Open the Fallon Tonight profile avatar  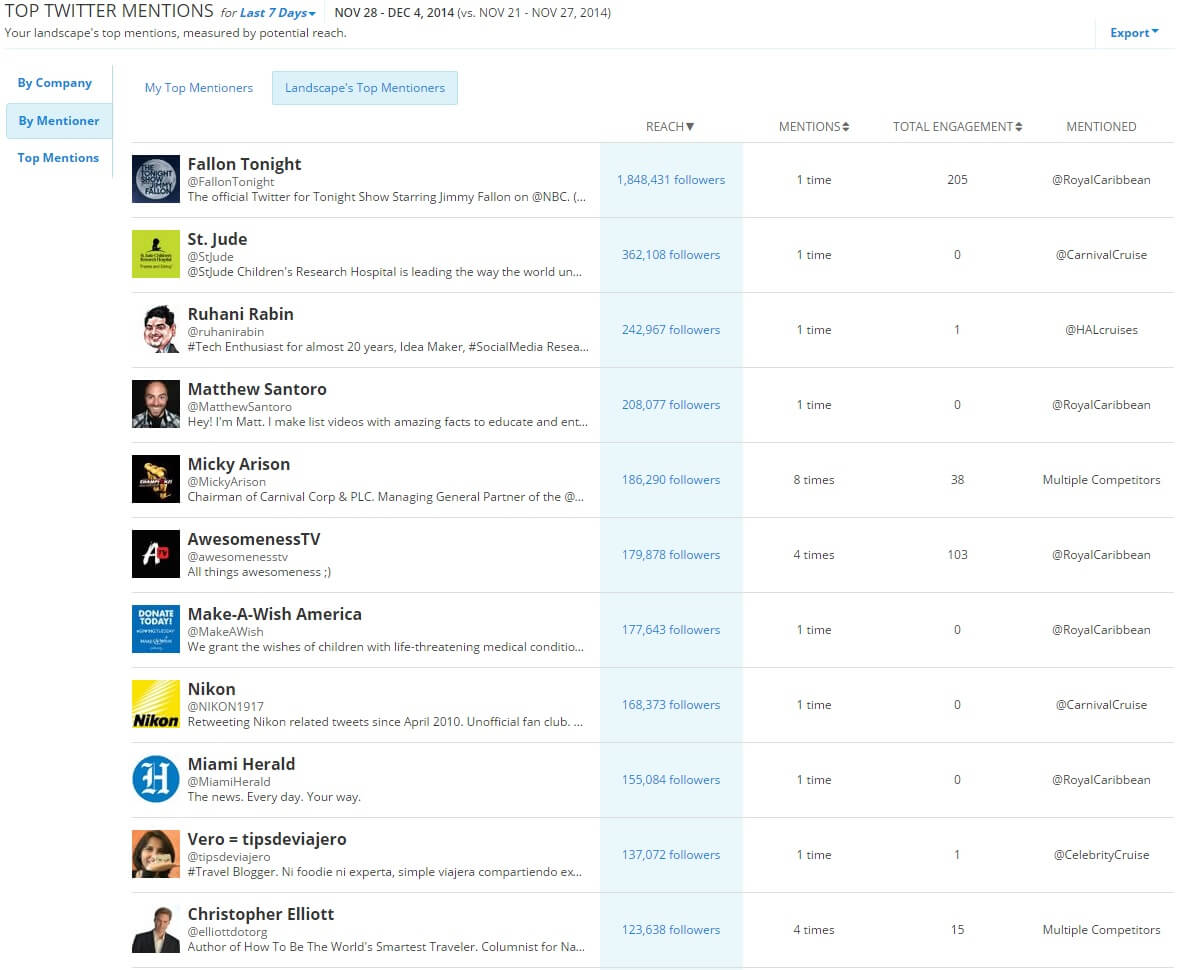[x=156, y=179]
